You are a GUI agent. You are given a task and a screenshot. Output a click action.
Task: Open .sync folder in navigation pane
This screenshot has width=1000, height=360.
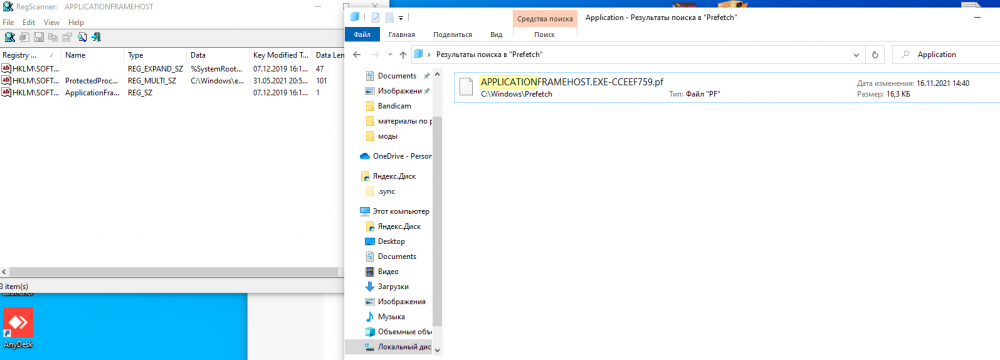click(385, 191)
